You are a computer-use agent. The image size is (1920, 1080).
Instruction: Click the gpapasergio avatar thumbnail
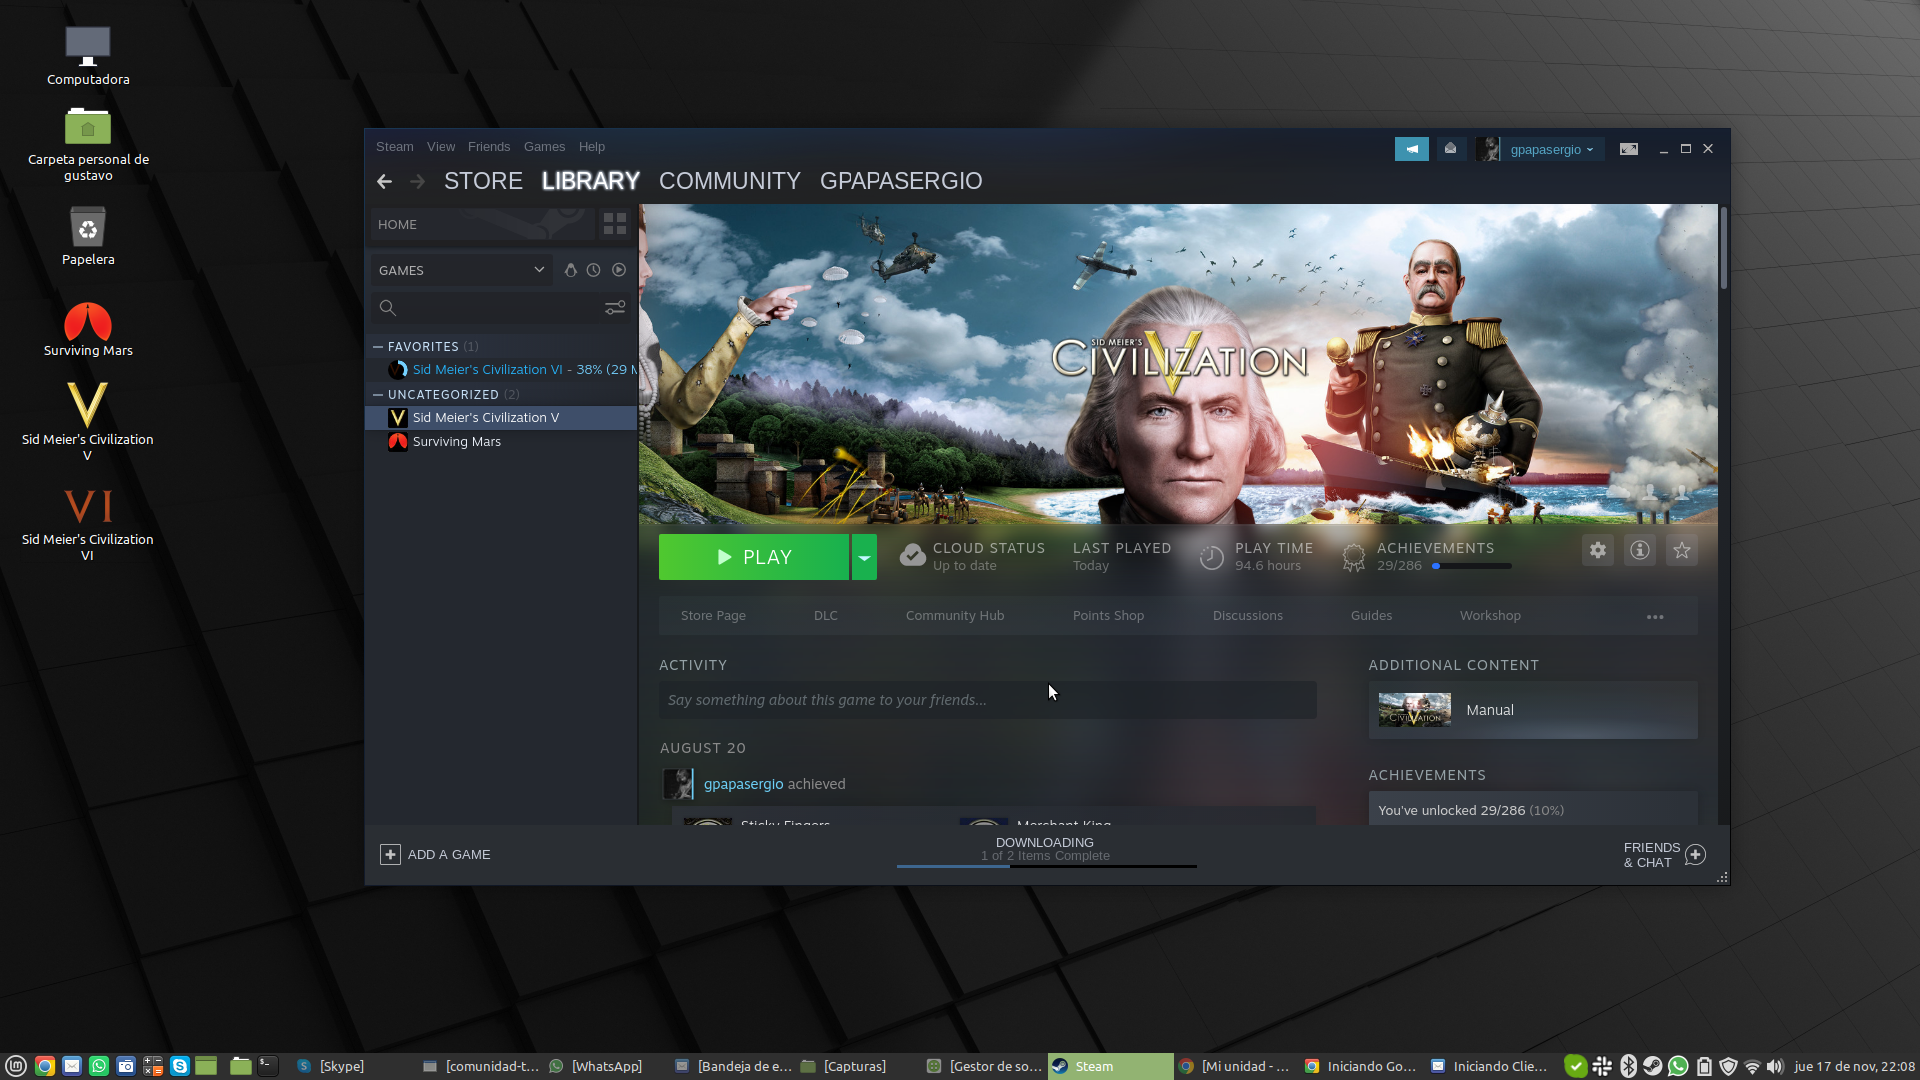click(x=1488, y=149)
